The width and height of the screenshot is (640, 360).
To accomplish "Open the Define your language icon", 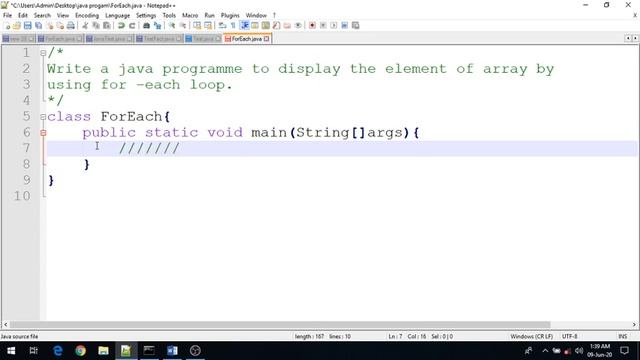I will (255, 26).
